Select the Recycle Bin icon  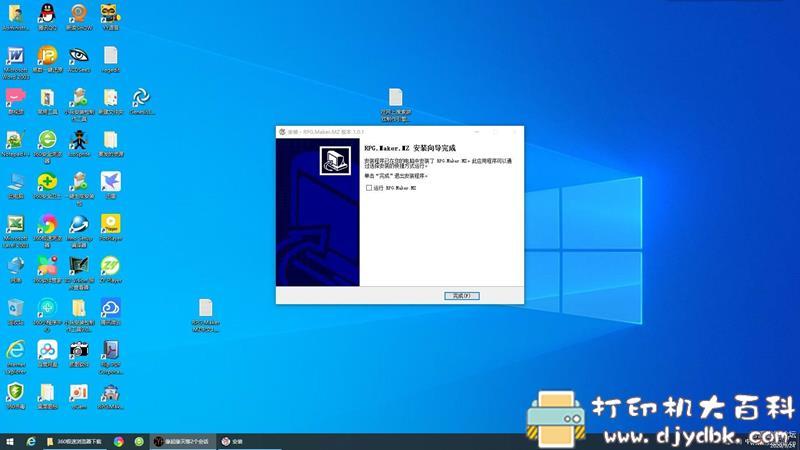[16, 312]
